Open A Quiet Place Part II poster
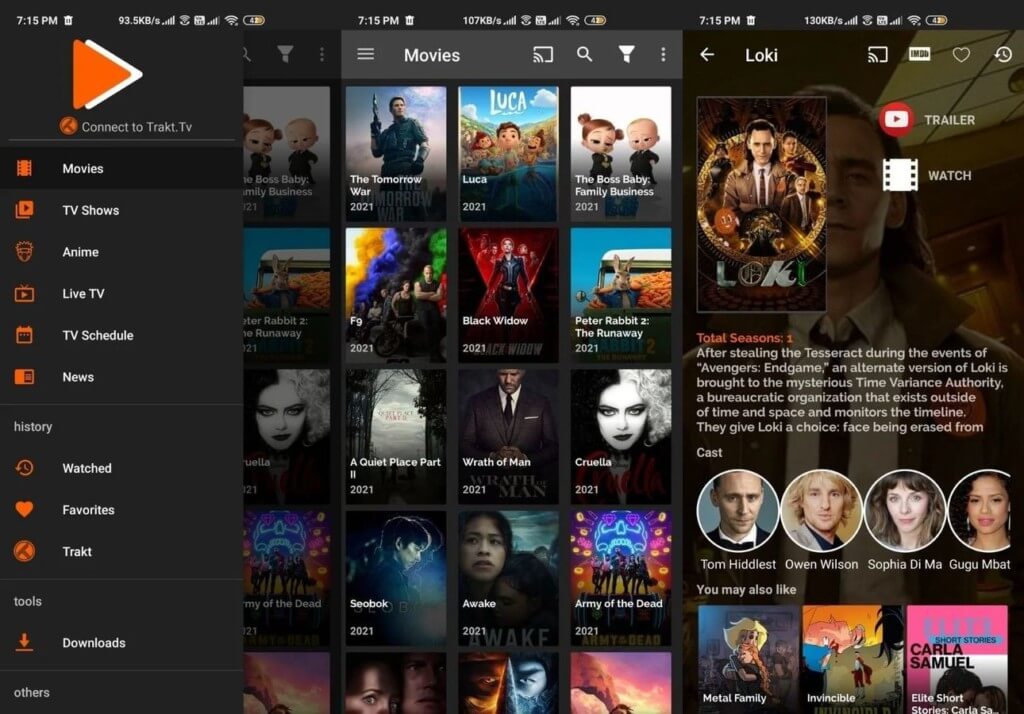This screenshot has width=1024, height=714. (x=396, y=436)
